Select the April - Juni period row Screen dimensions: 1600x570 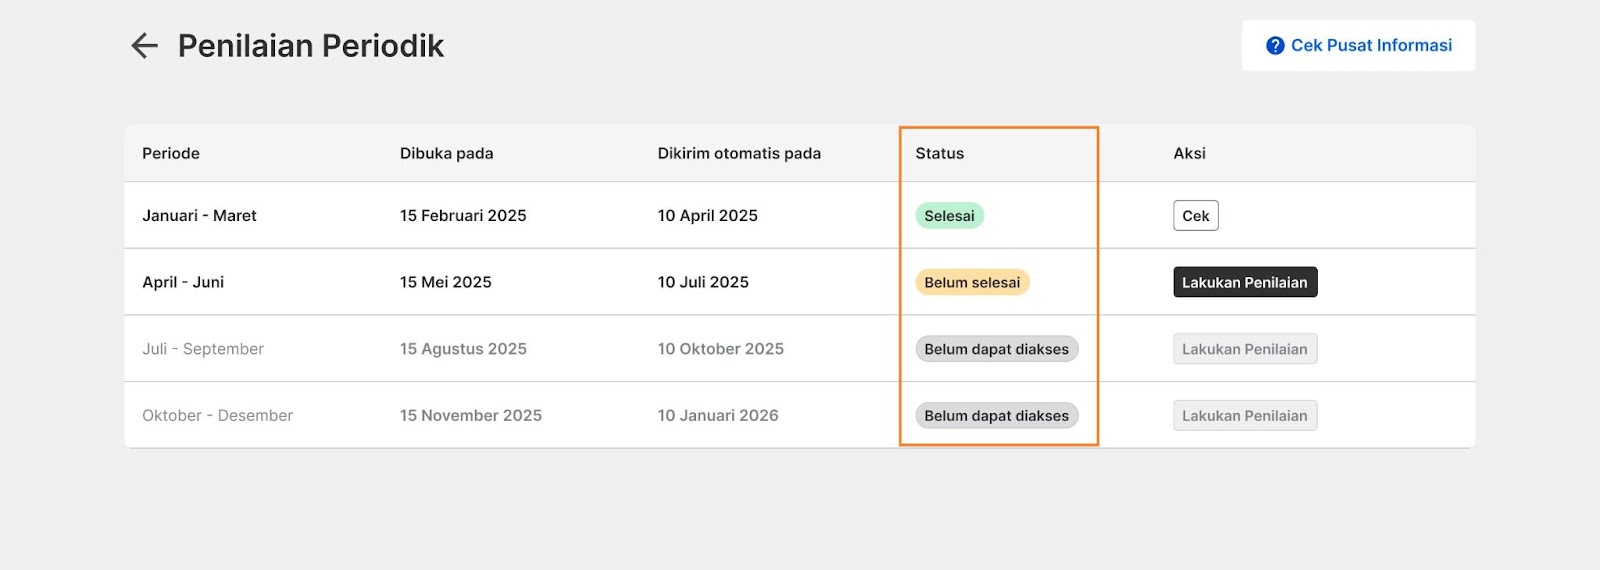800,282
